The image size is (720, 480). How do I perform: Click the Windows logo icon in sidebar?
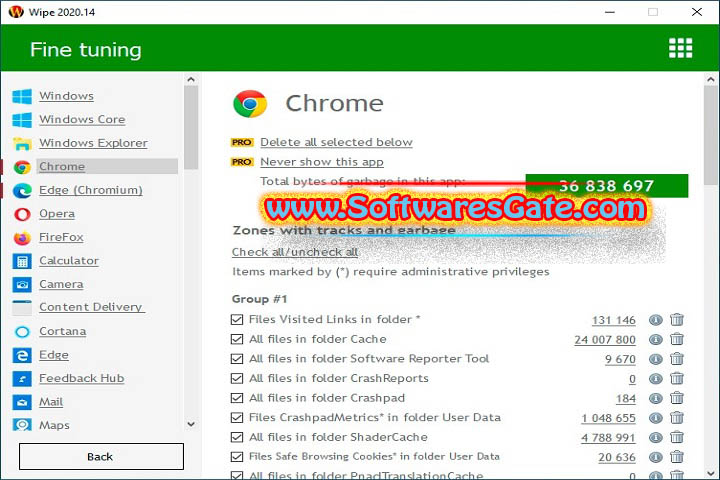(x=22, y=96)
